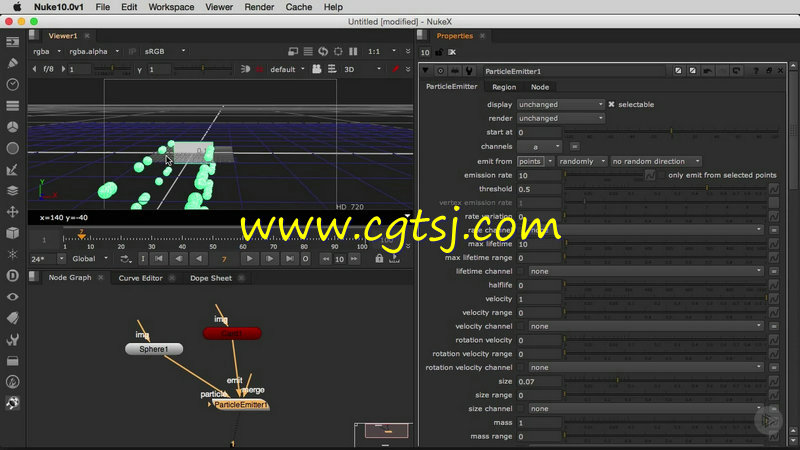Open the emit from points dropdown
The width and height of the screenshot is (800, 450).
point(535,161)
